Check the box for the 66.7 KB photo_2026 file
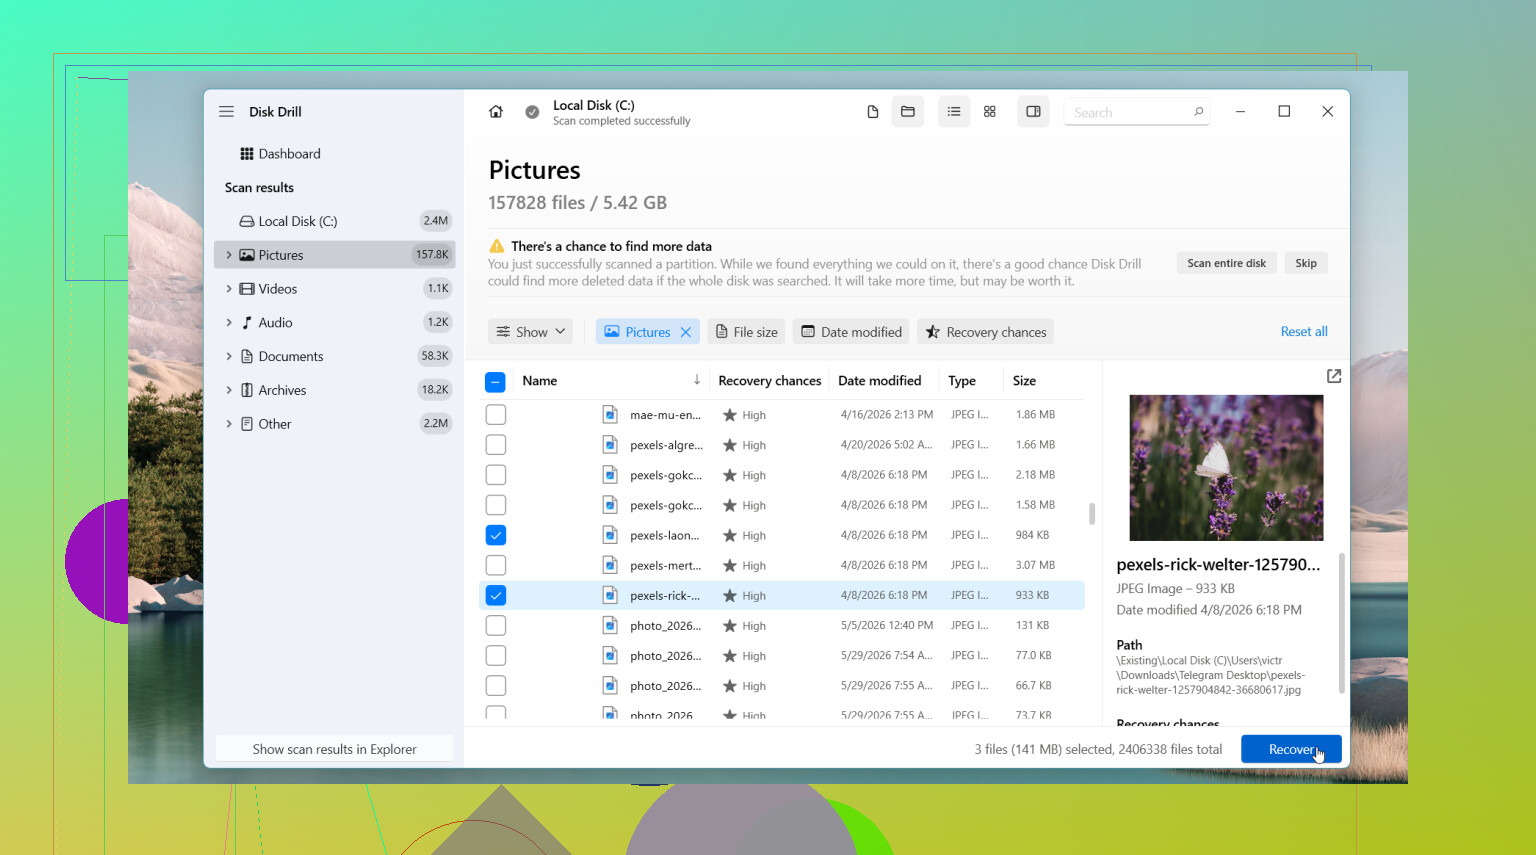The width and height of the screenshot is (1536, 855). click(495, 686)
